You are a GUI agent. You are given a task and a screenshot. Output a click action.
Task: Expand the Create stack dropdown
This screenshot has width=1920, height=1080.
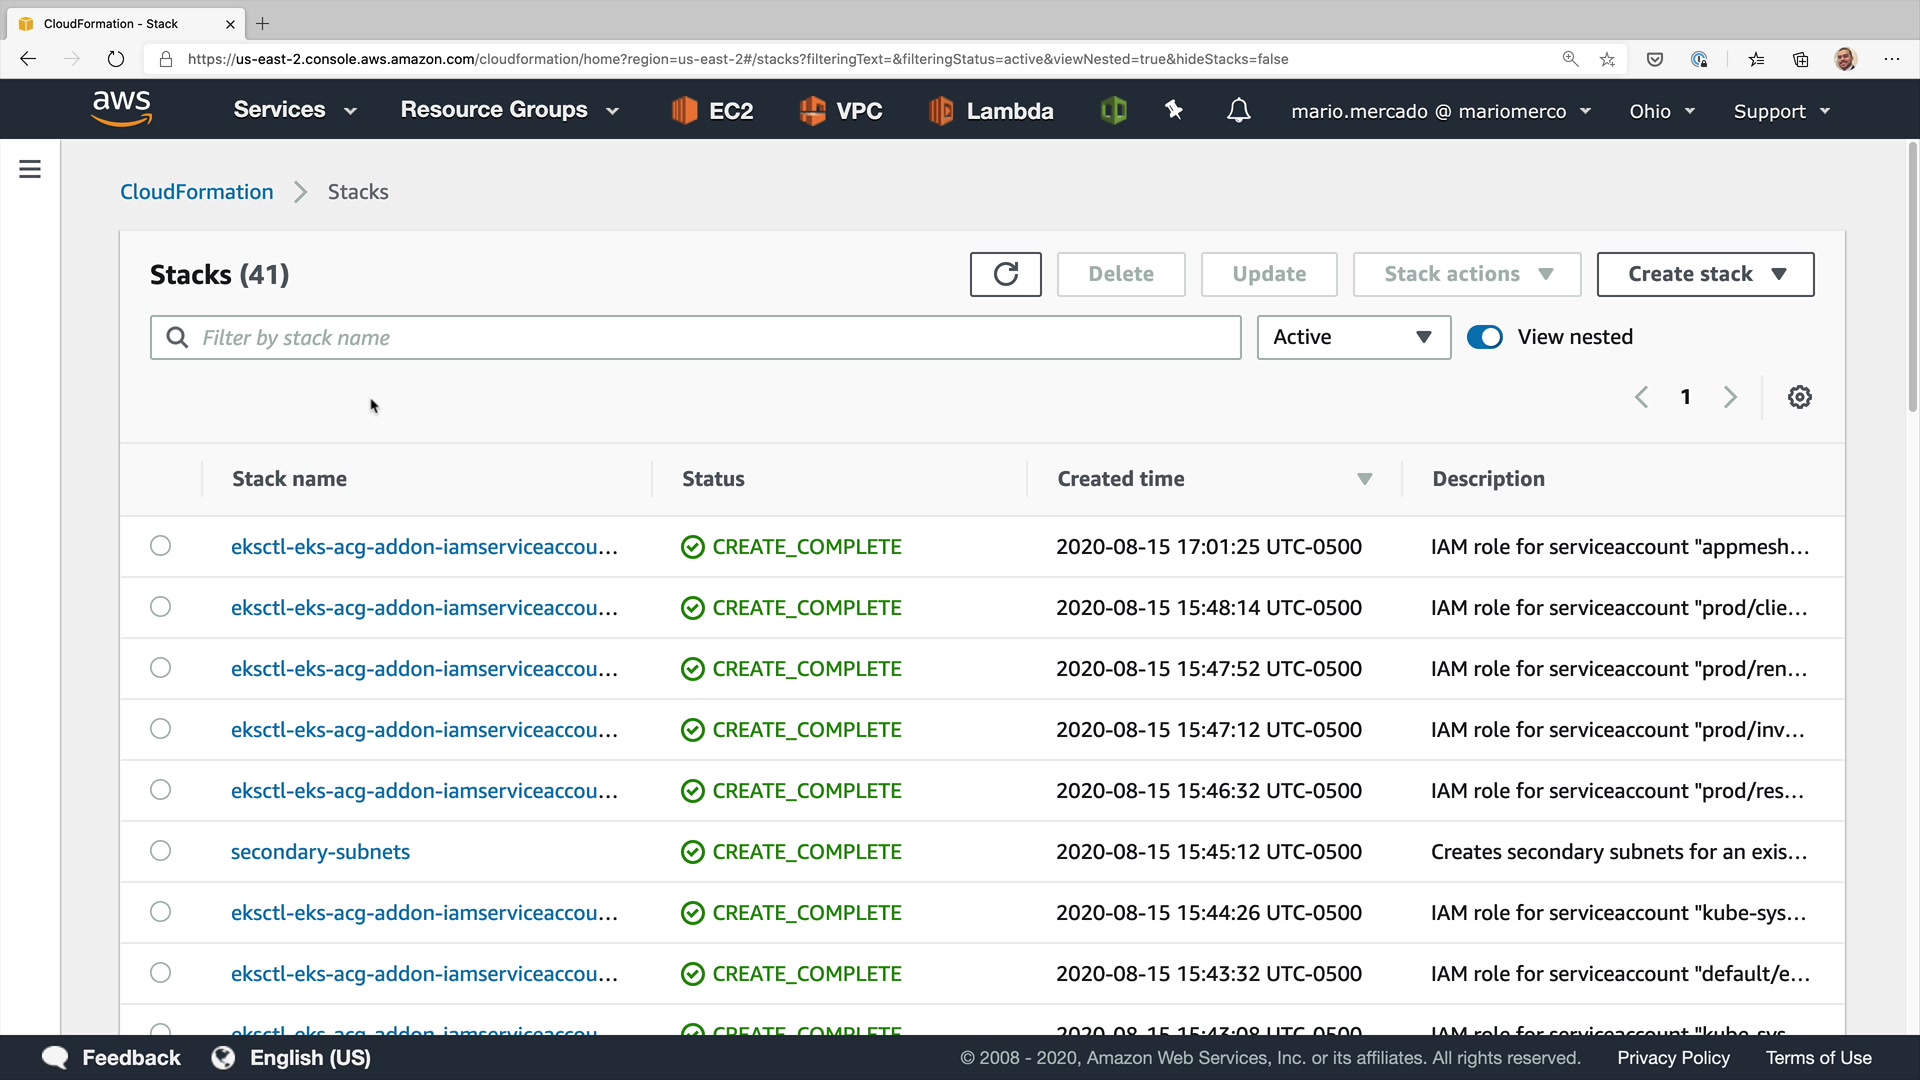[1705, 274]
